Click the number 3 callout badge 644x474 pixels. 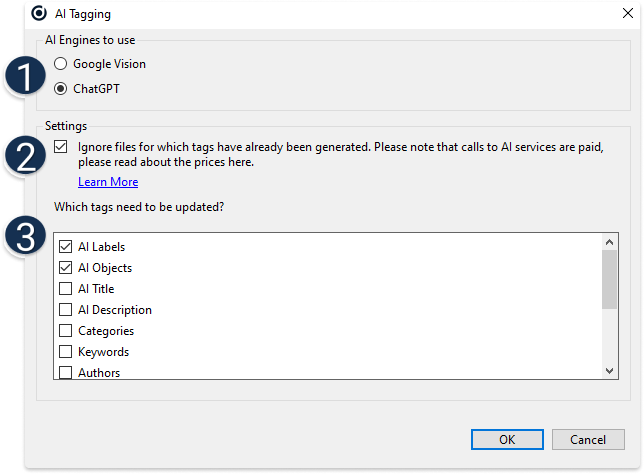pos(24,236)
